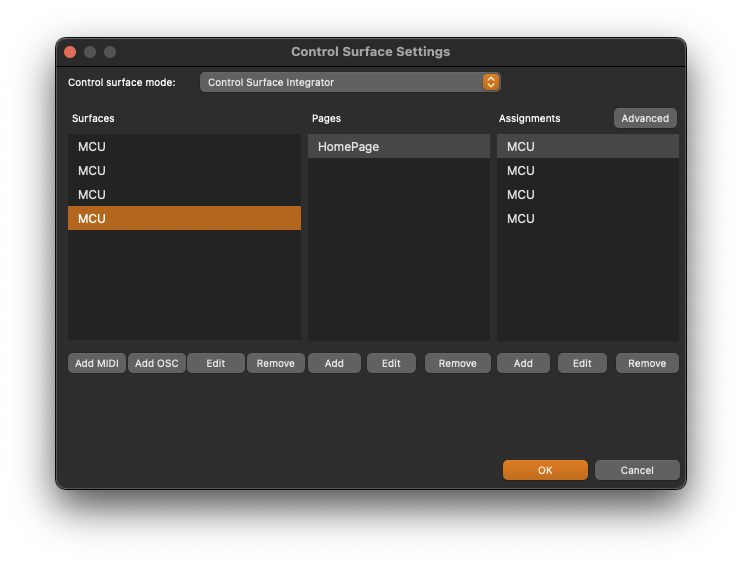Confirm settings with the OK button

(x=545, y=470)
